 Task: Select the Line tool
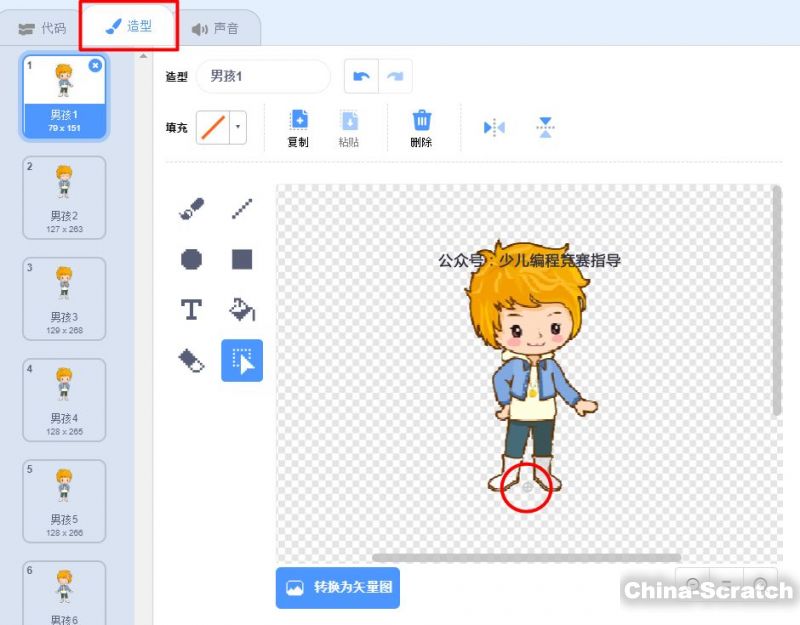(x=242, y=209)
